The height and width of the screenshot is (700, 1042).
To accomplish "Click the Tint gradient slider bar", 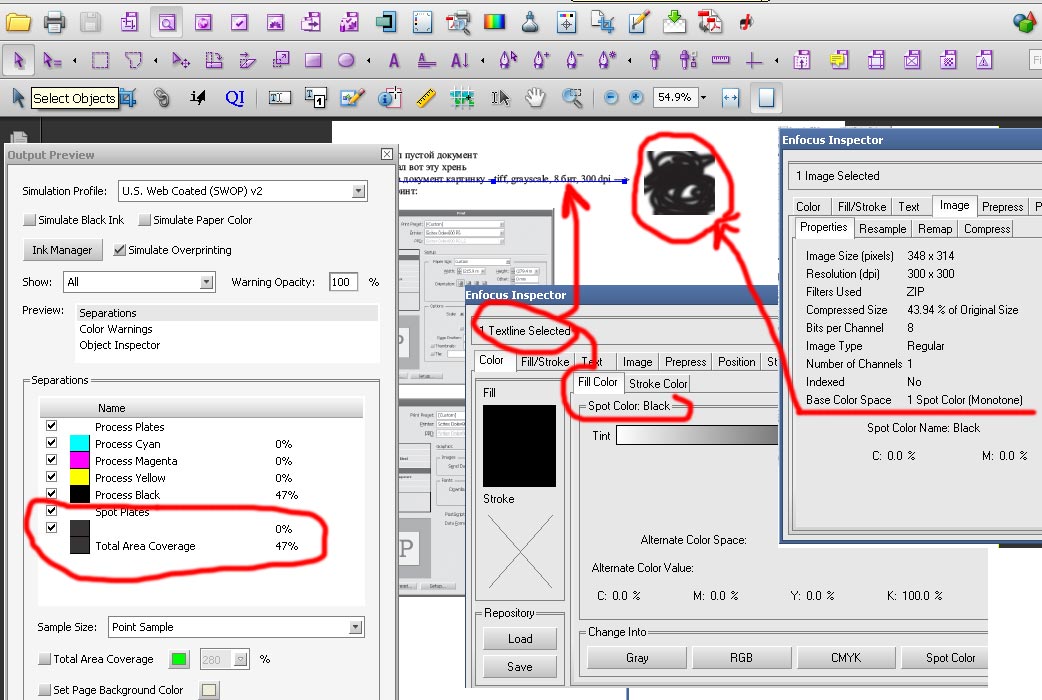I will (x=696, y=435).
